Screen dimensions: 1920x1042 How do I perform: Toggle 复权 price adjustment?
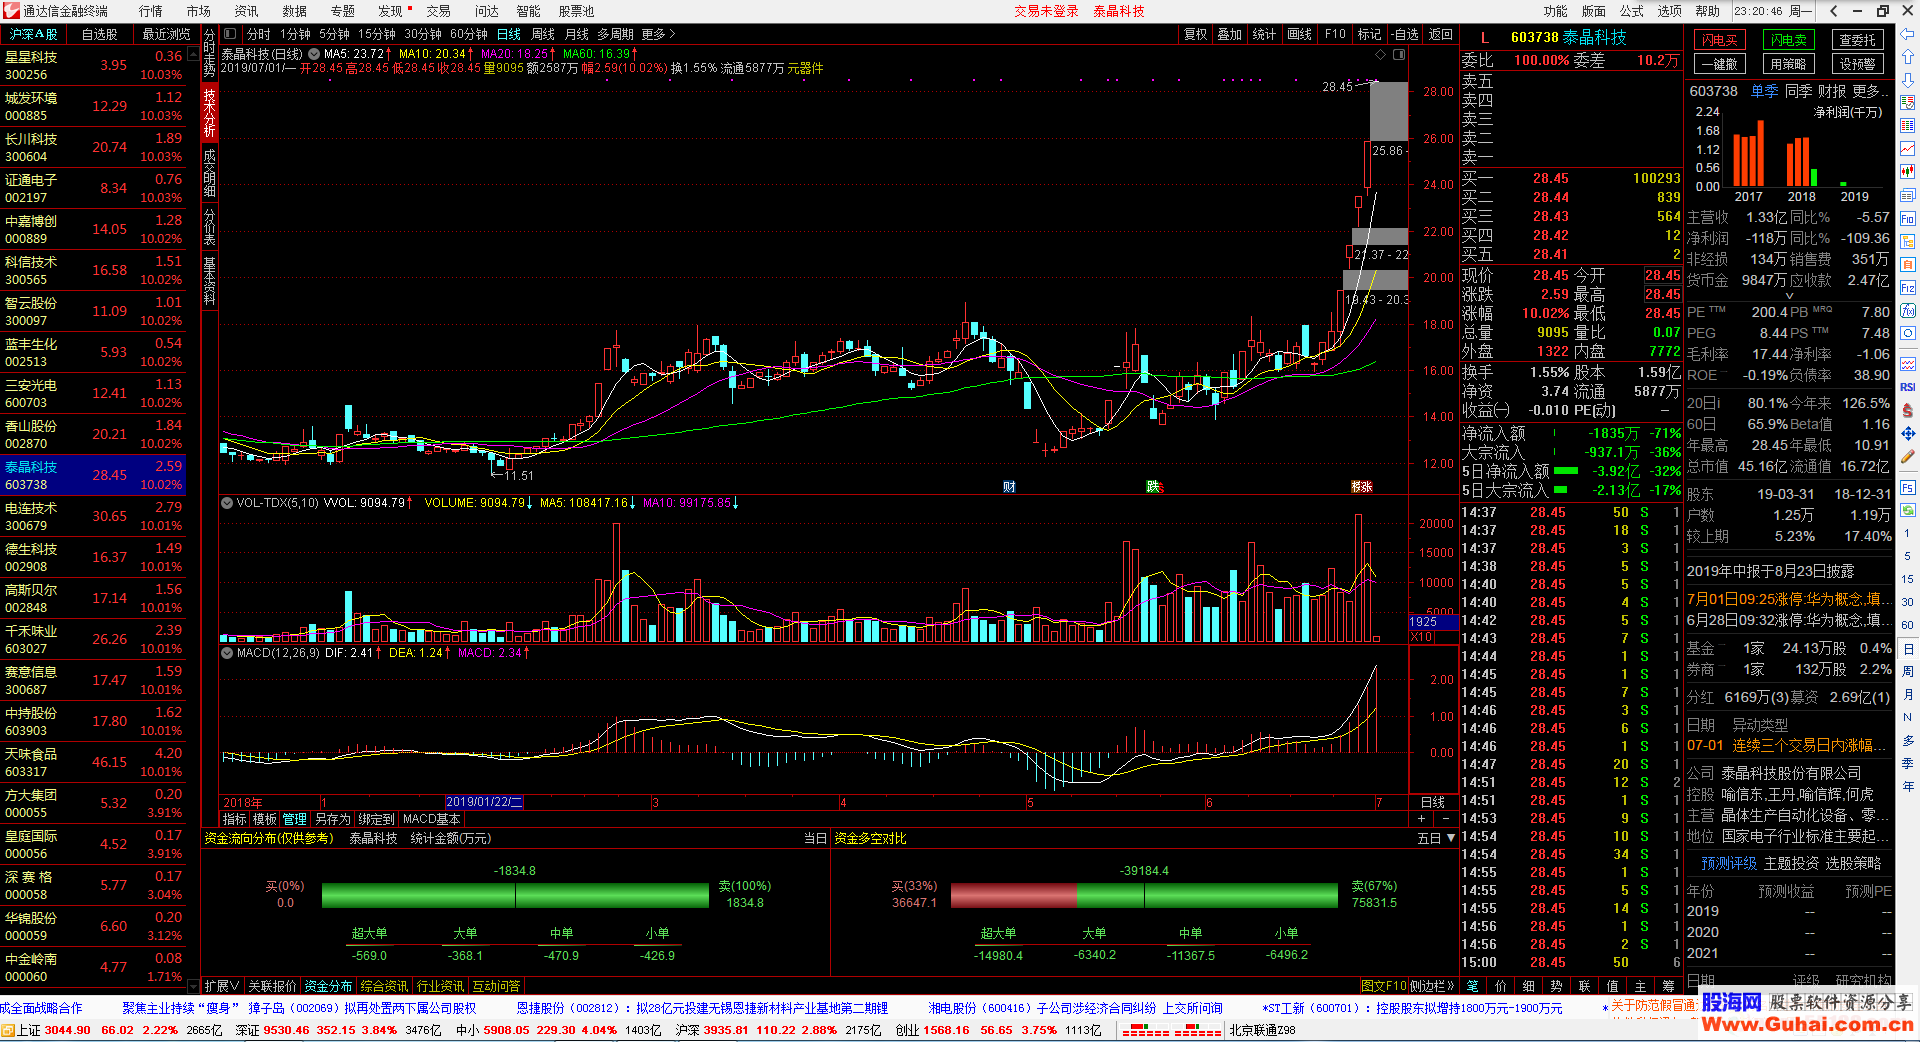pyautogui.click(x=1196, y=34)
